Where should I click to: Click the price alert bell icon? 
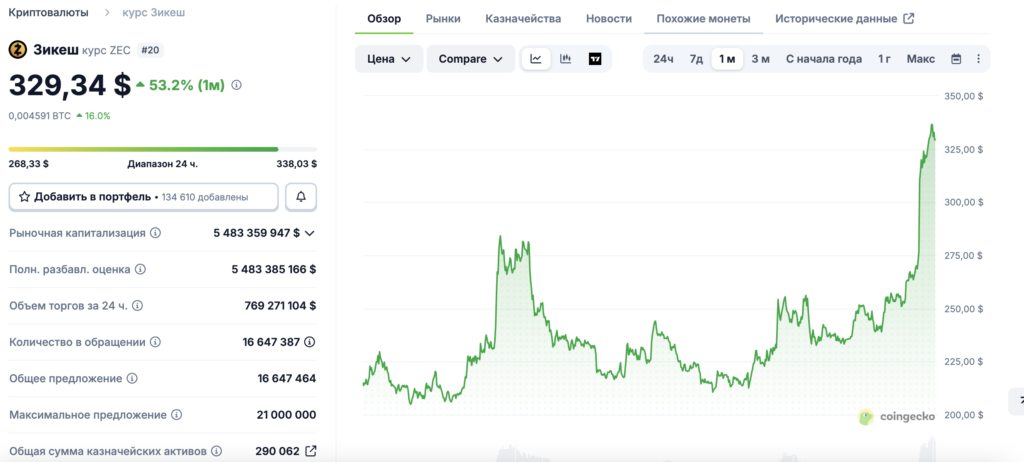point(301,197)
